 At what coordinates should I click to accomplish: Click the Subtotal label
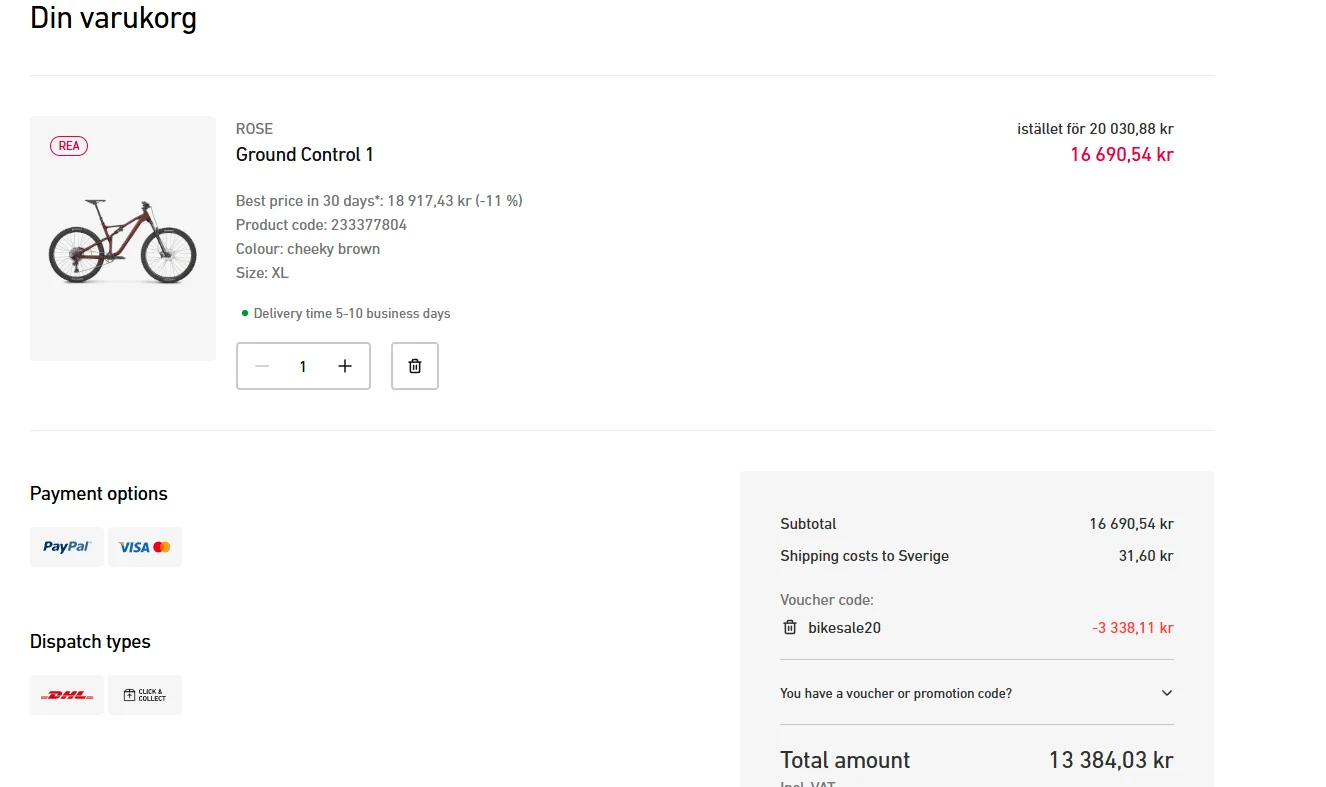tap(808, 524)
